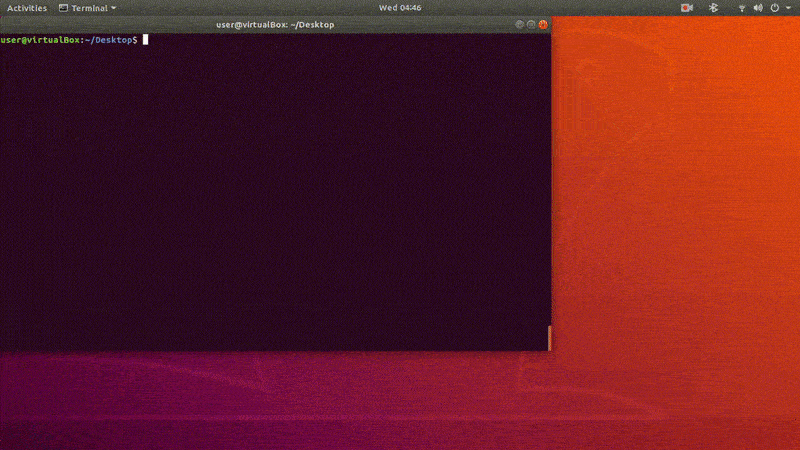Click the terminal title user@virtualBox: ~/Desktop
Screen dimensions: 800x450
[275, 24]
